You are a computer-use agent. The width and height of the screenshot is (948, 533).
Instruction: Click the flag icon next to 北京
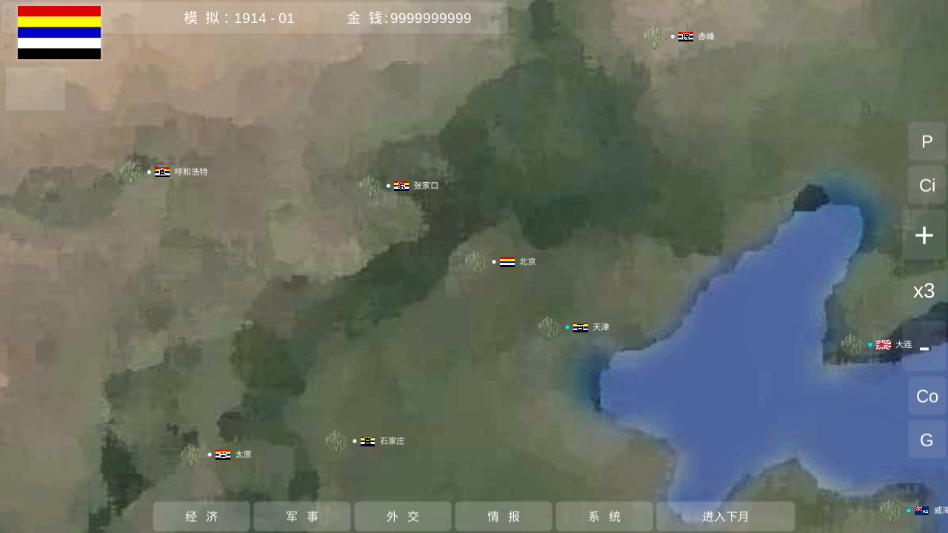(x=507, y=262)
